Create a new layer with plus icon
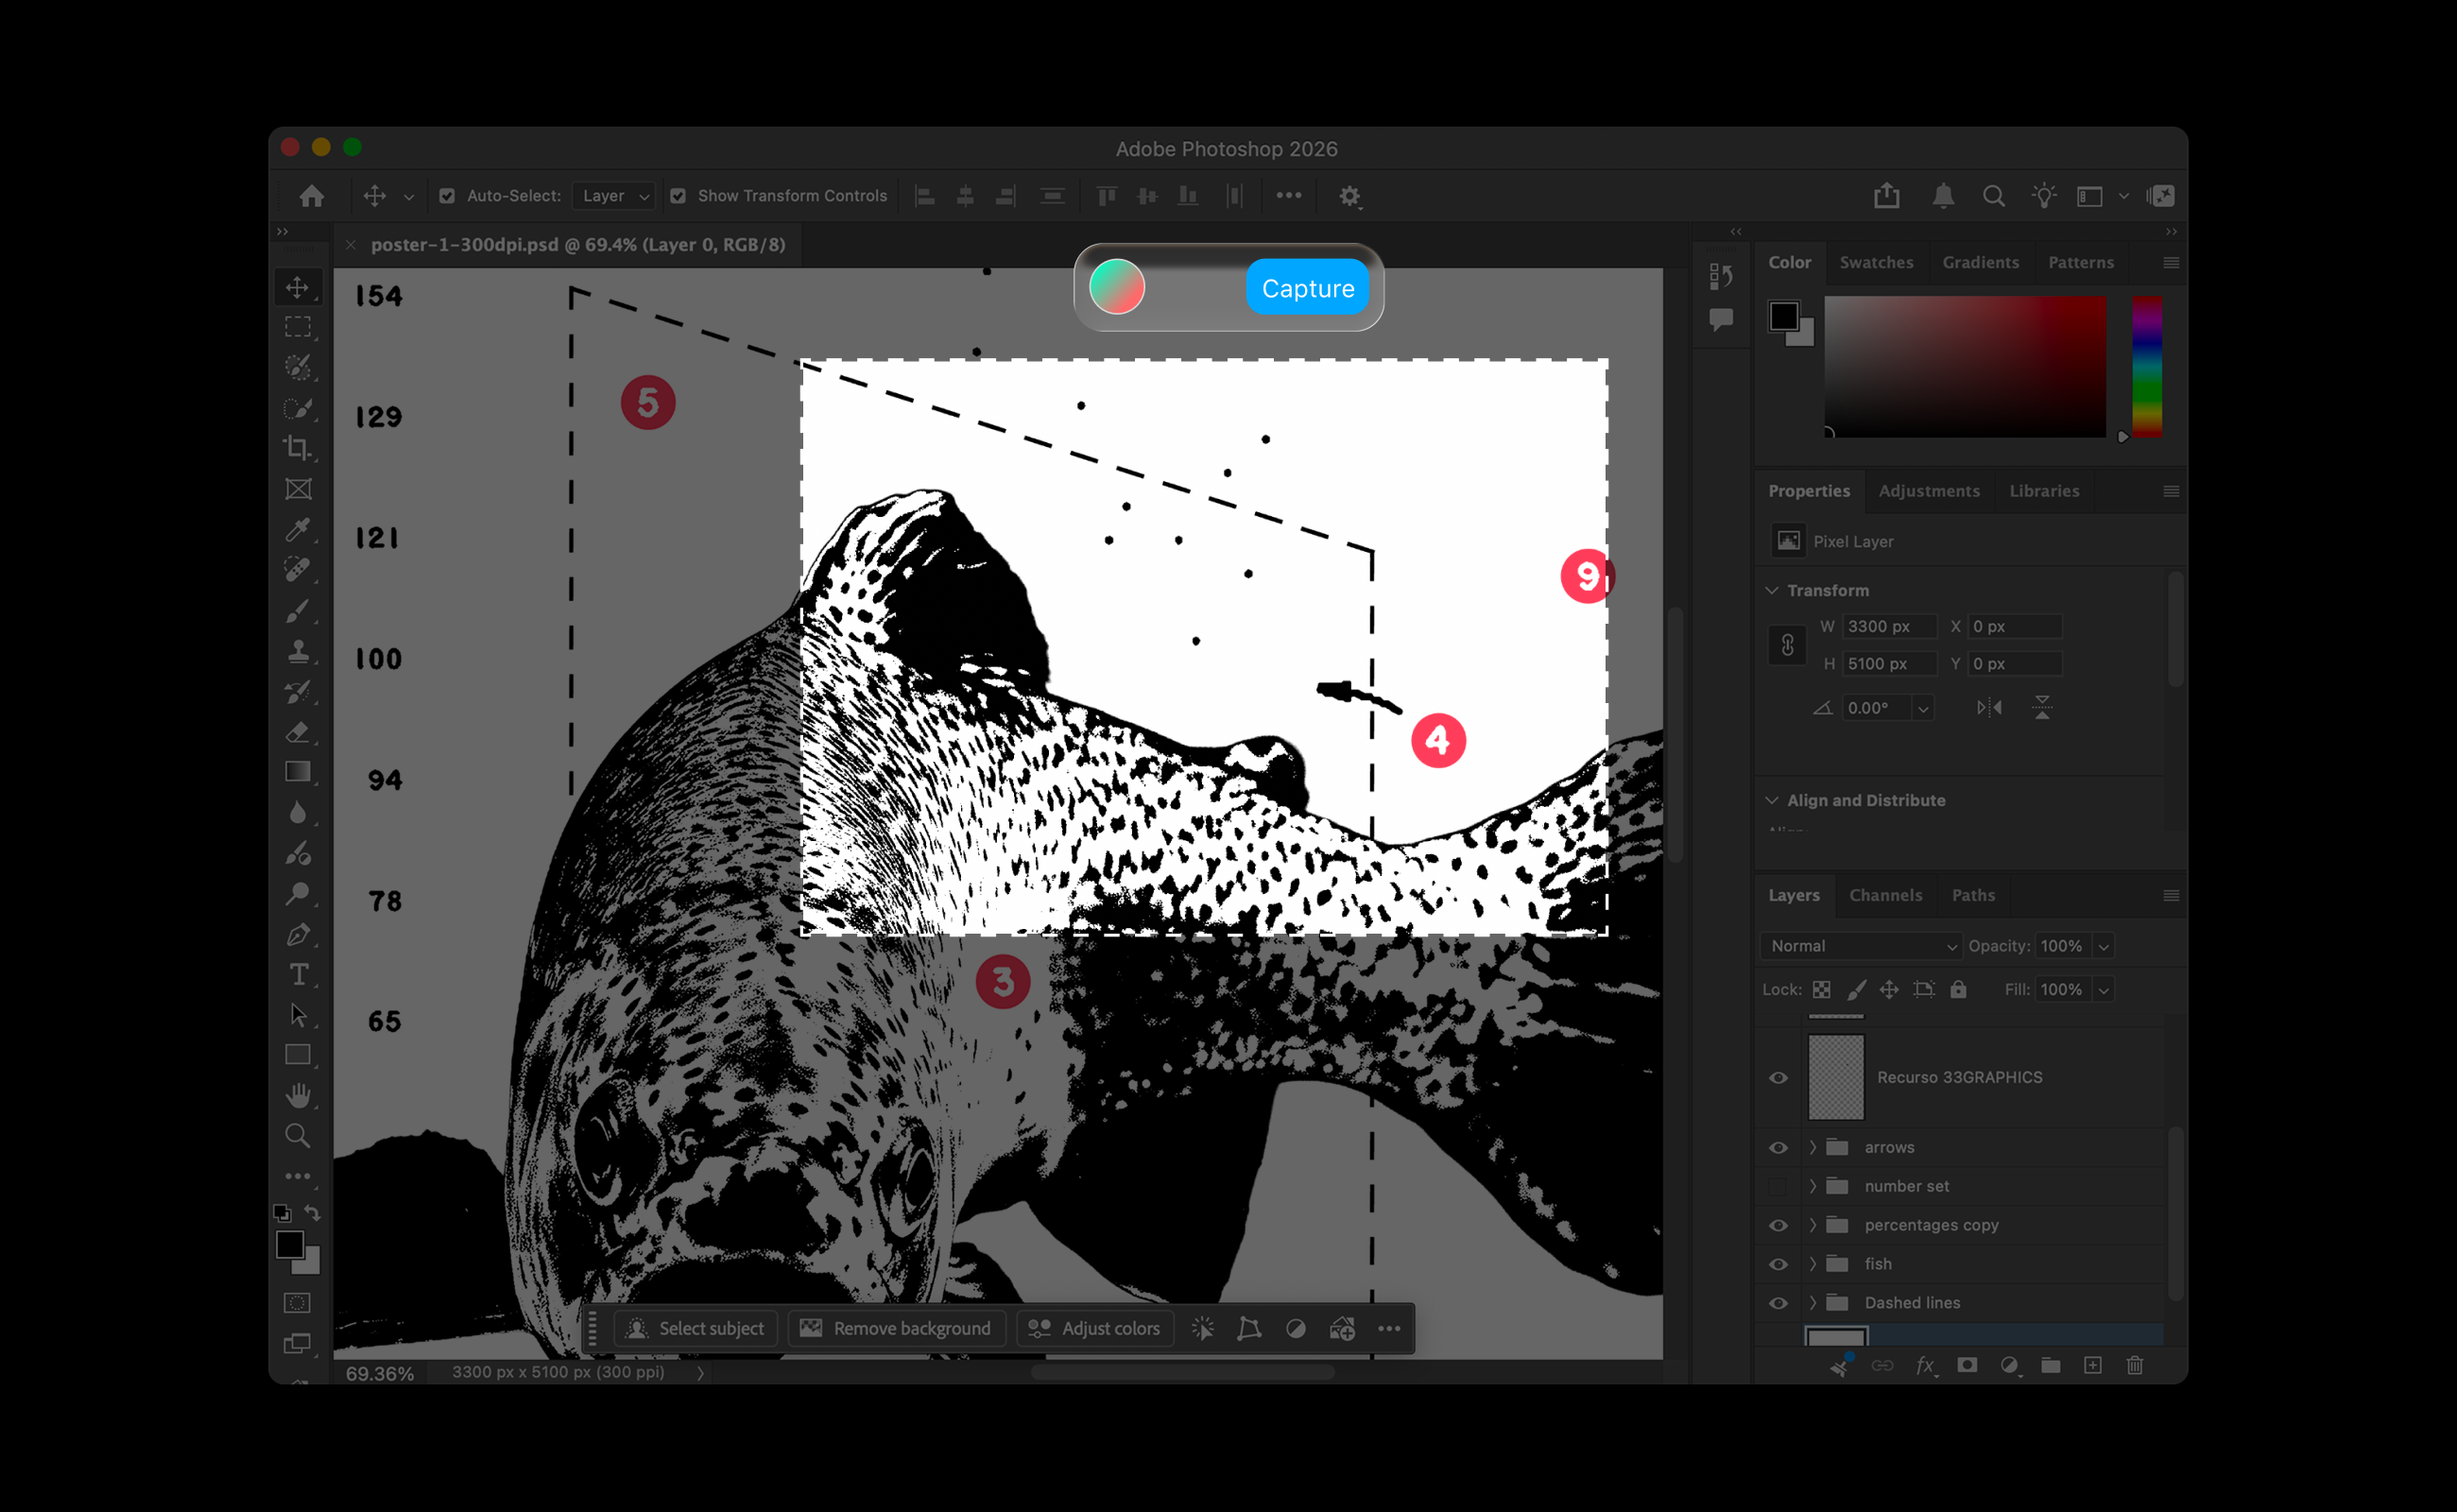This screenshot has height=1512, width=2457. point(2092,1365)
